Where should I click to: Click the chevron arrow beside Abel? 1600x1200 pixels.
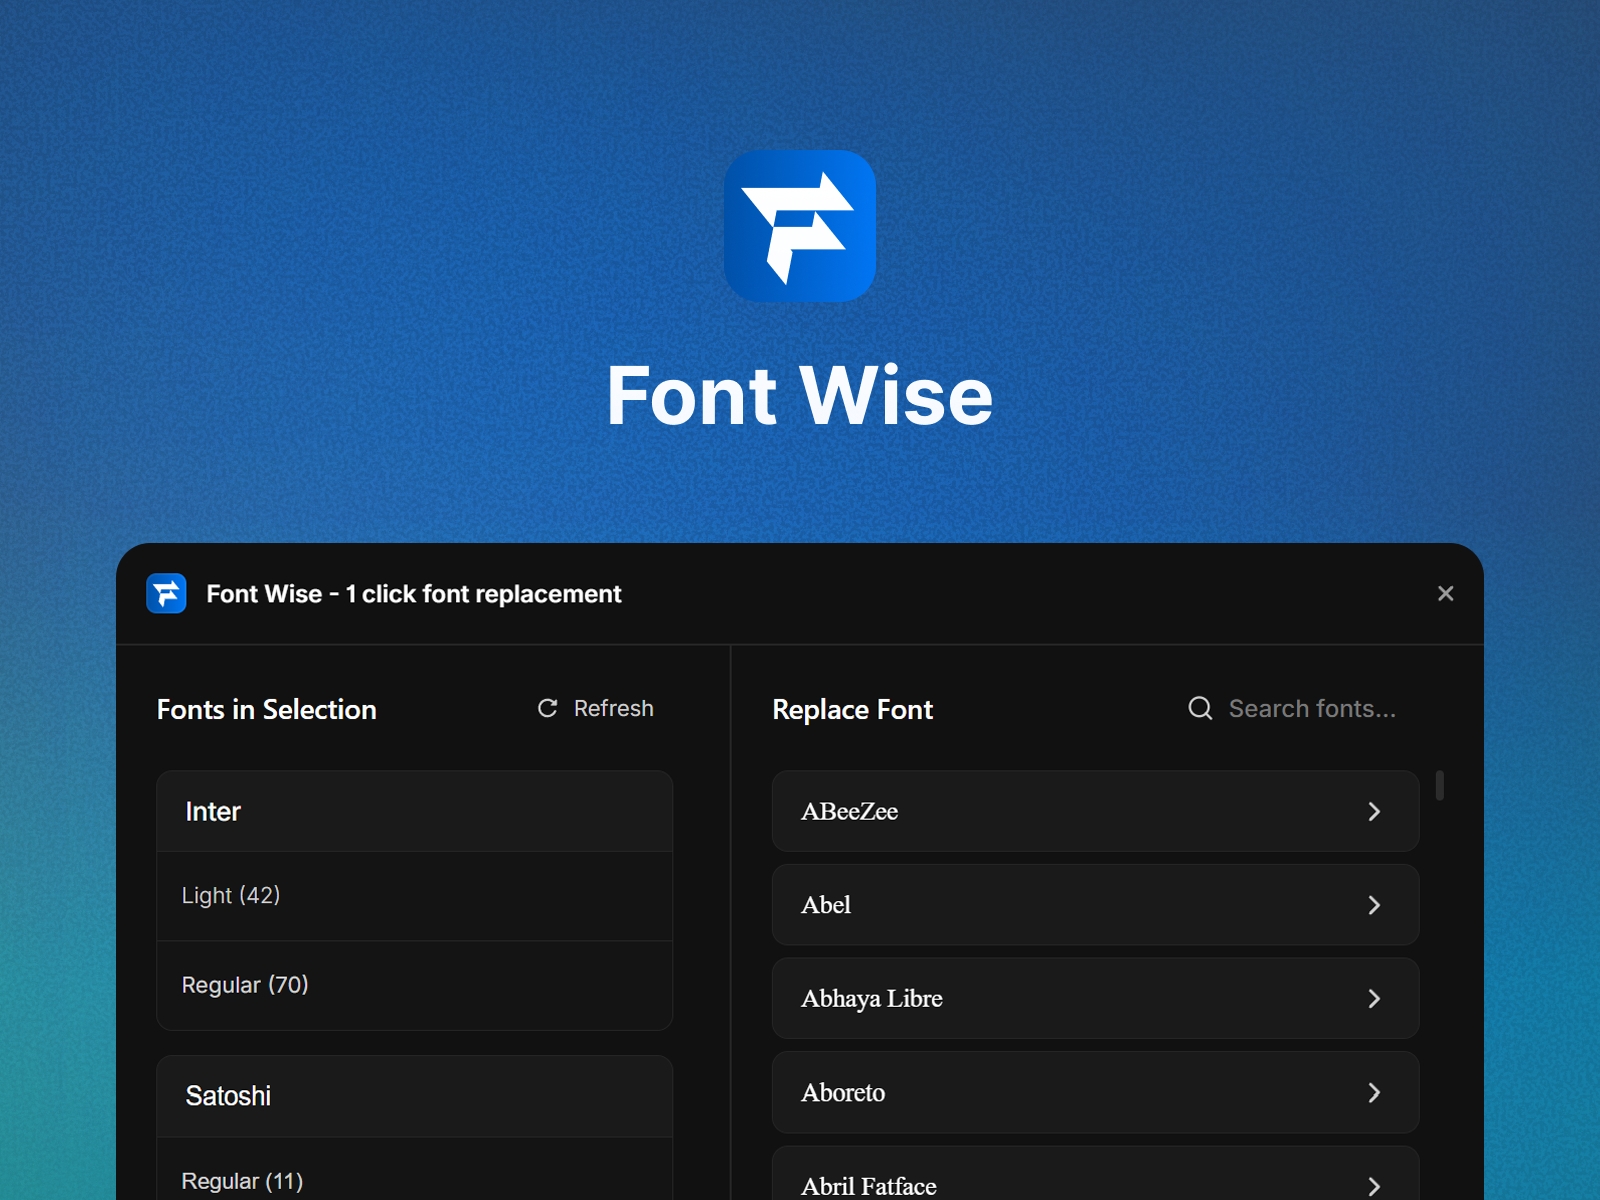(1374, 905)
